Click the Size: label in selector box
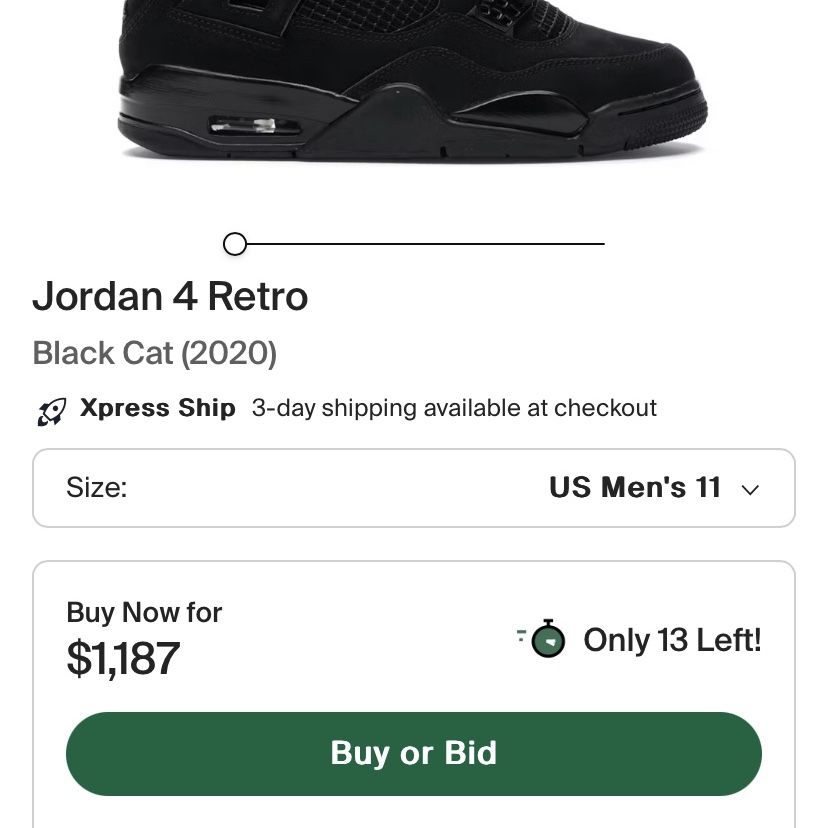The width and height of the screenshot is (828, 828). (x=97, y=487)
